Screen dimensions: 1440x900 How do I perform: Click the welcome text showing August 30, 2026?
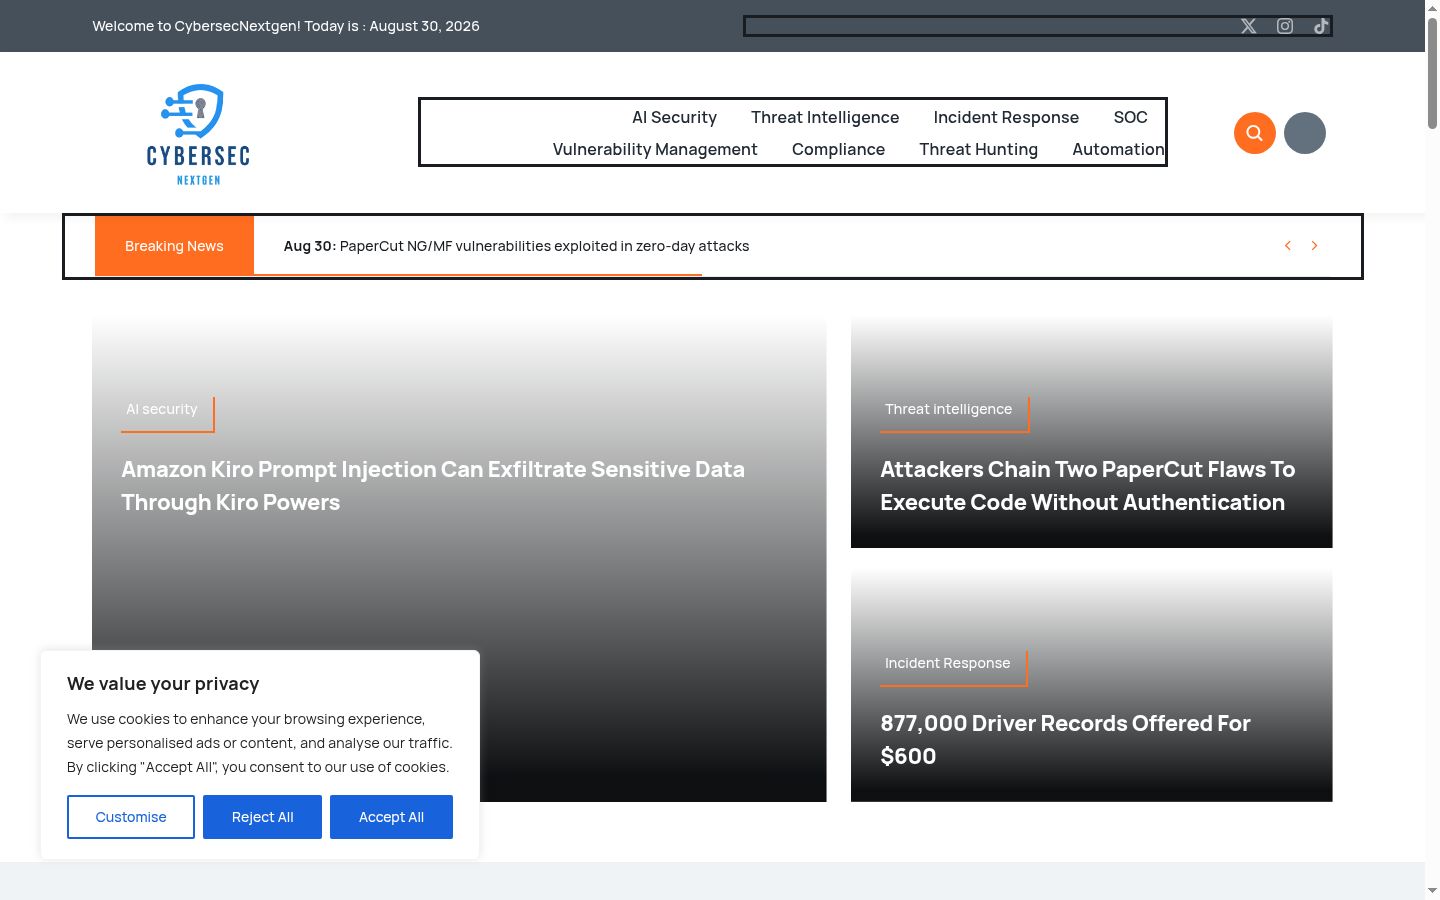coord(286,26)
